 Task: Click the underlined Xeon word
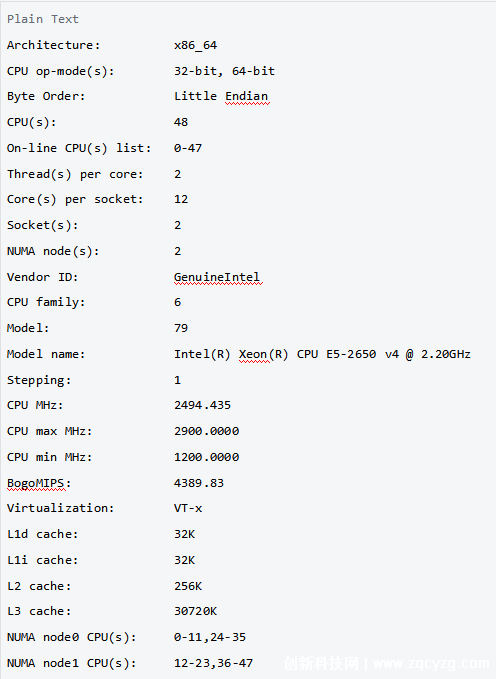253,354
